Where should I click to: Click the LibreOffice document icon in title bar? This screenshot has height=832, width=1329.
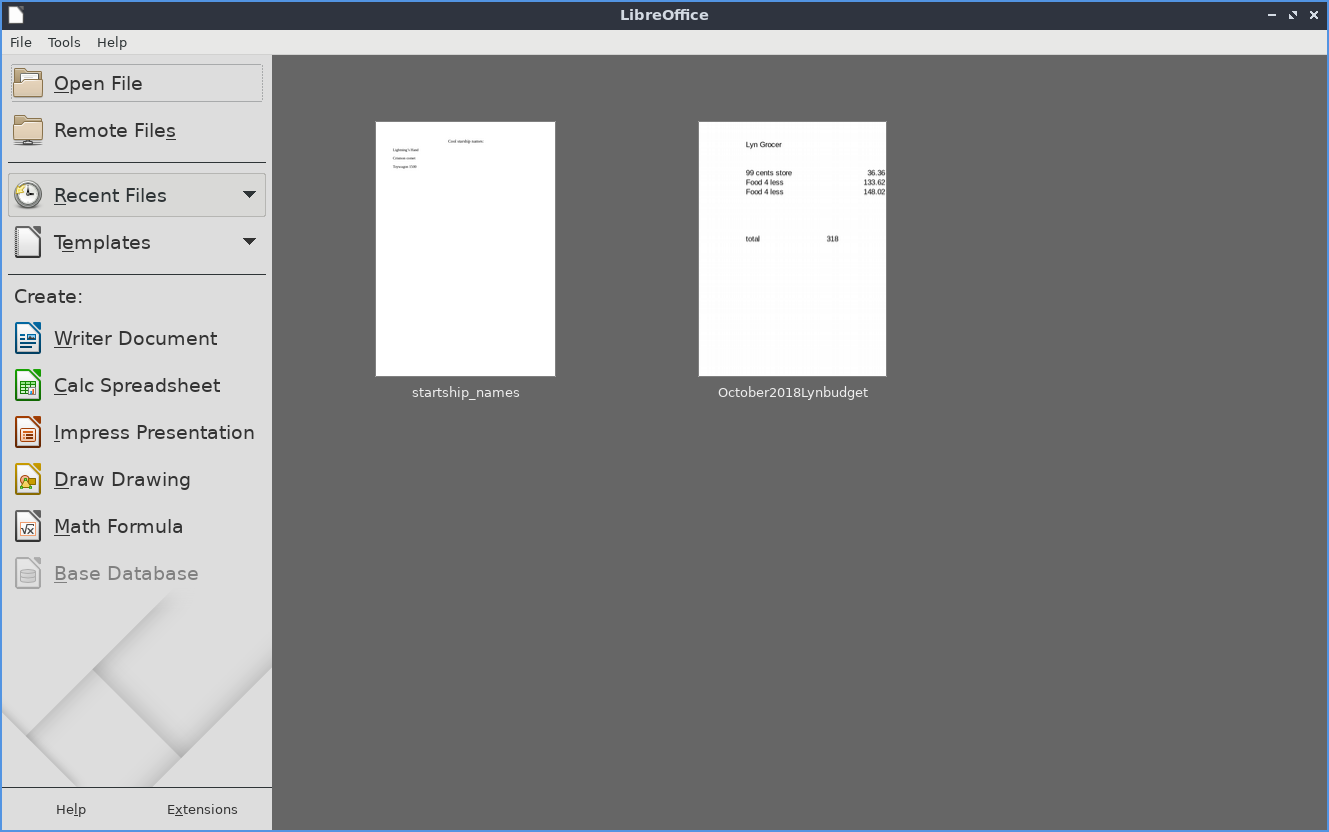click(16, 15)
